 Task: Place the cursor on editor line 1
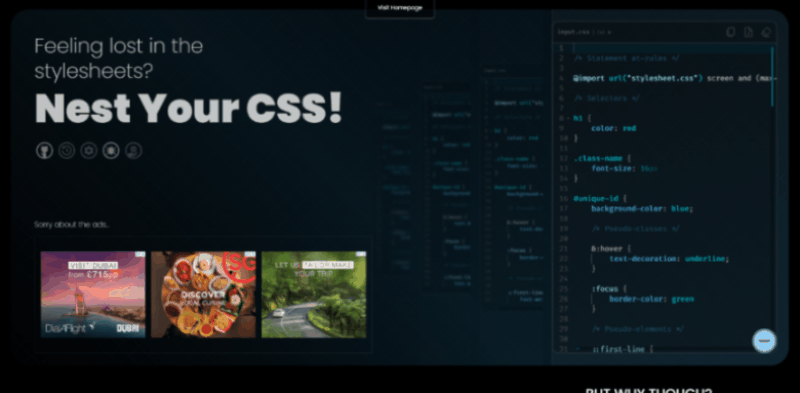click(x=671, y=48)
